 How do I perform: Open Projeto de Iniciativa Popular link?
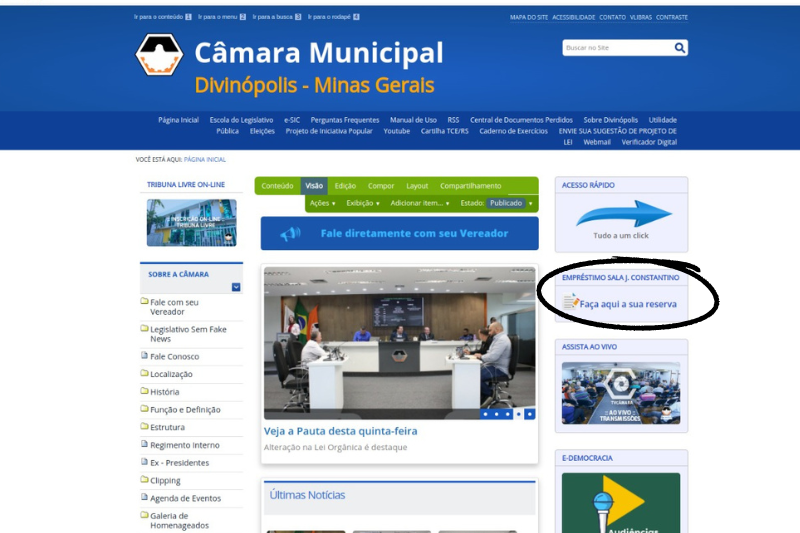pyautogui.click(x=329, y=131)
